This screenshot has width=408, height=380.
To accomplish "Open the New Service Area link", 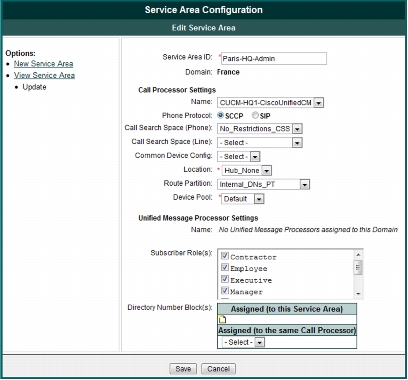I will coord(43,64).
